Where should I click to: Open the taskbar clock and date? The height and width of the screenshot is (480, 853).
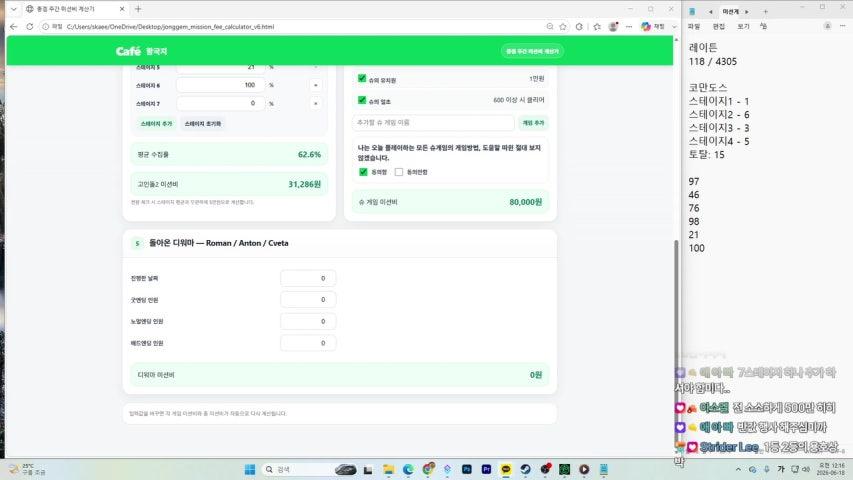tap(832, 469)
